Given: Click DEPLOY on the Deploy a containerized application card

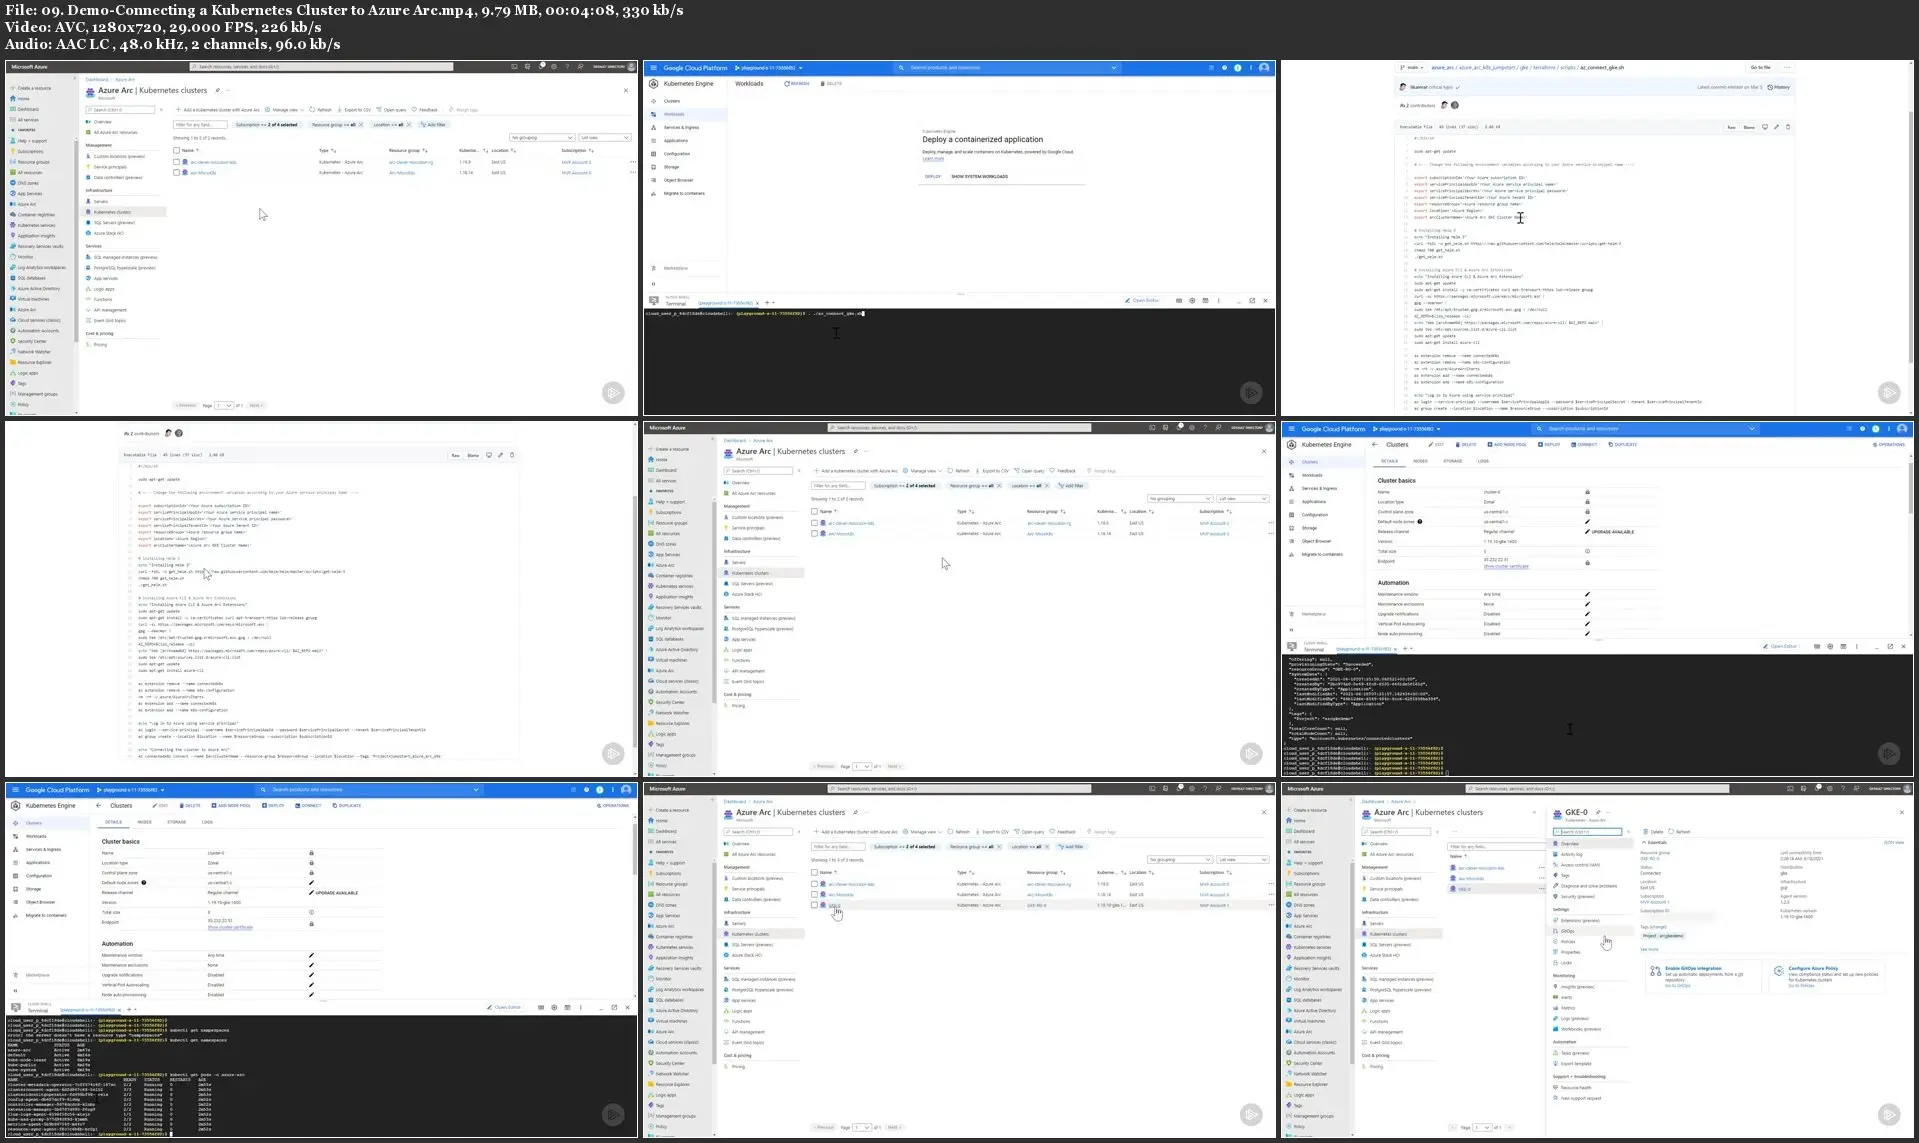Looking at the screenshot, I should pos(933,177).
